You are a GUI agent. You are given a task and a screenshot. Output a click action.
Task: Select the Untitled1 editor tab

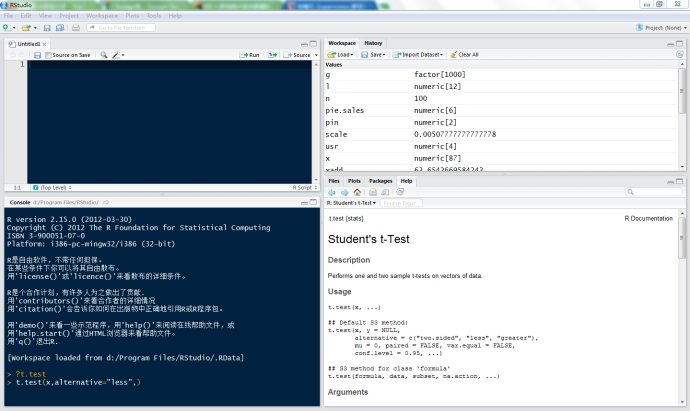click(28, 44)
